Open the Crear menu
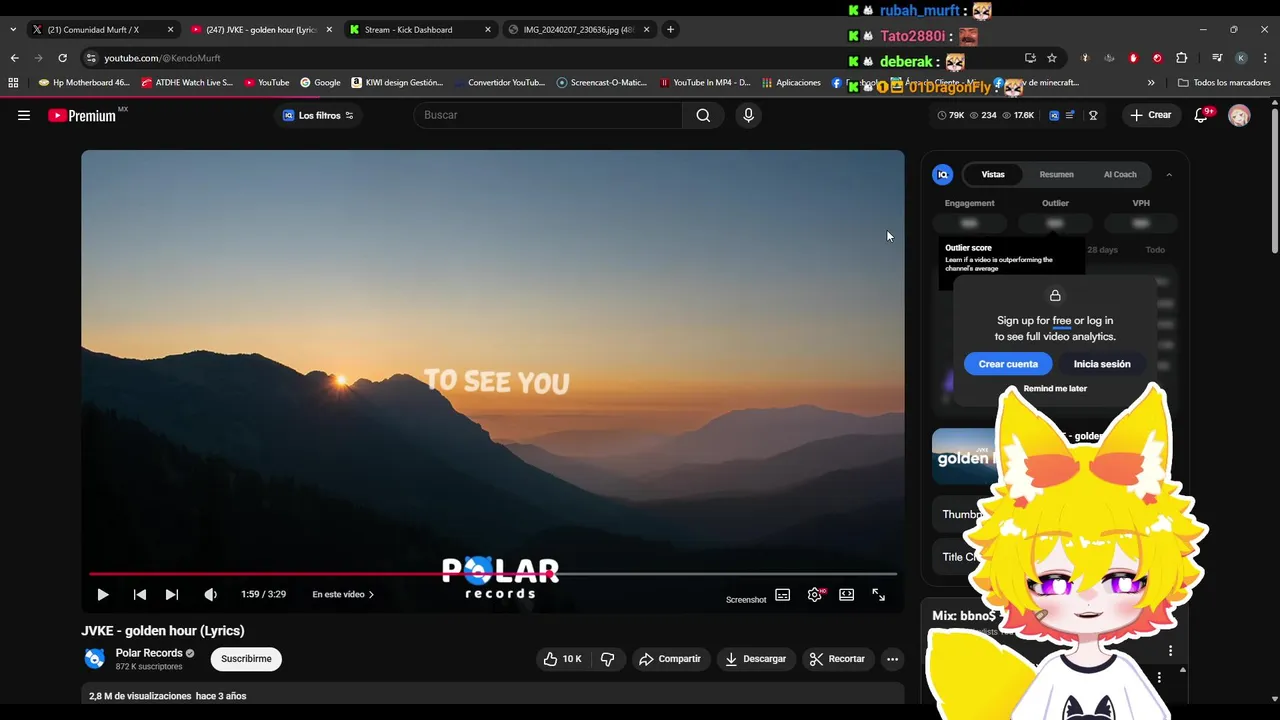 tap(1151, 115)
